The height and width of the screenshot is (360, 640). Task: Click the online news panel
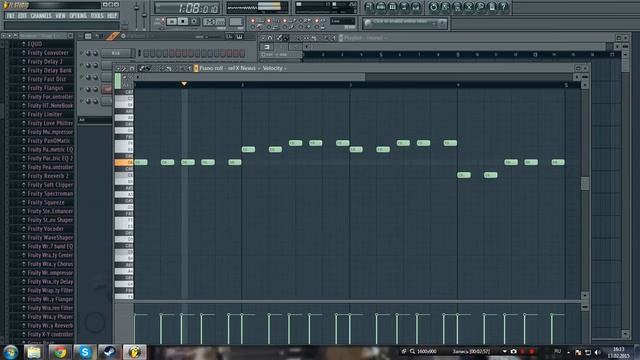click(x=405, y=23)
